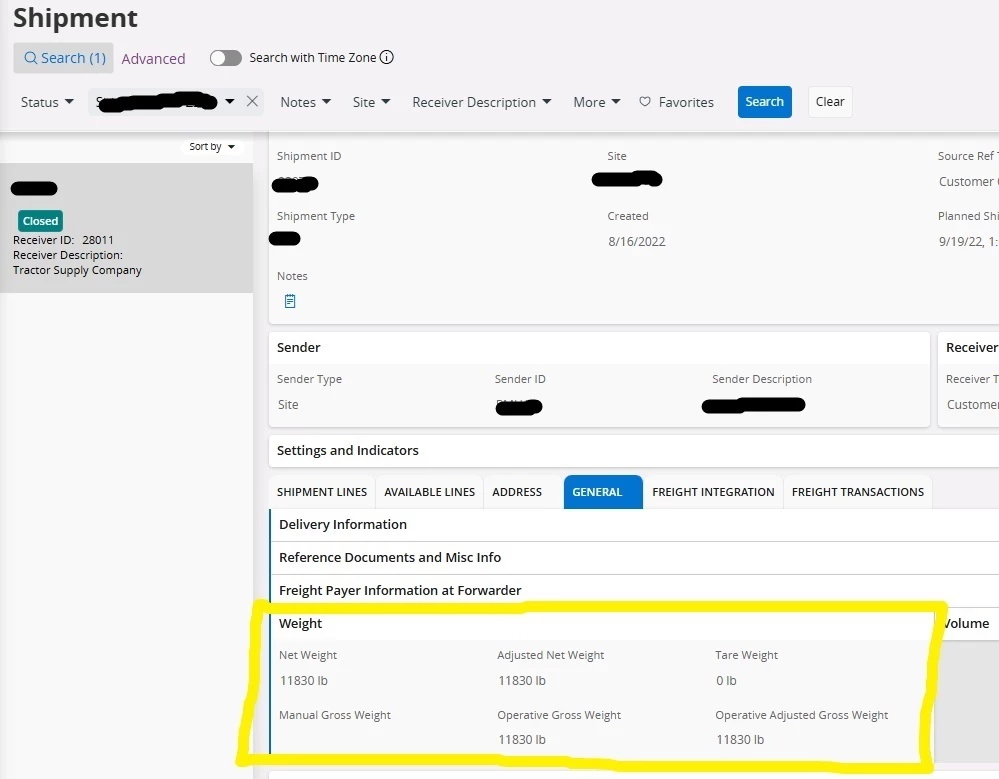Click Receiver ID 28011 text
The height and width of the screenshot is (779, 999).
[x=63, y=240]
